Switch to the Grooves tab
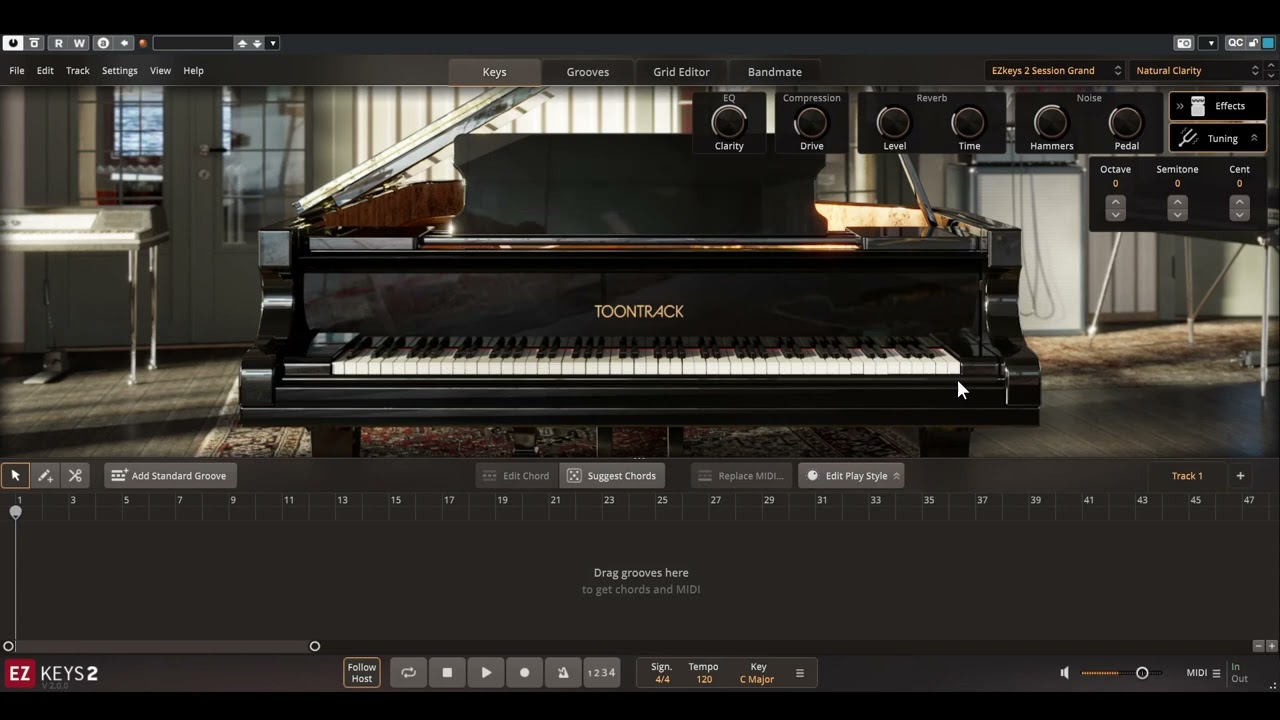The image size is (1280, 720). tap(588, 72)
